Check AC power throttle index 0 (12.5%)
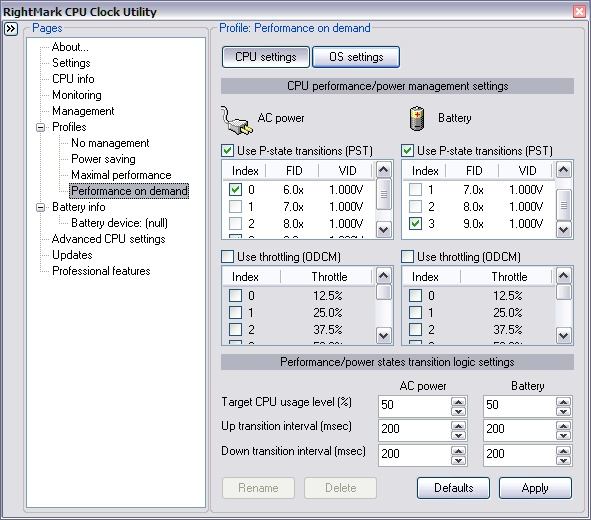591x520 pixels. point(236,295)
